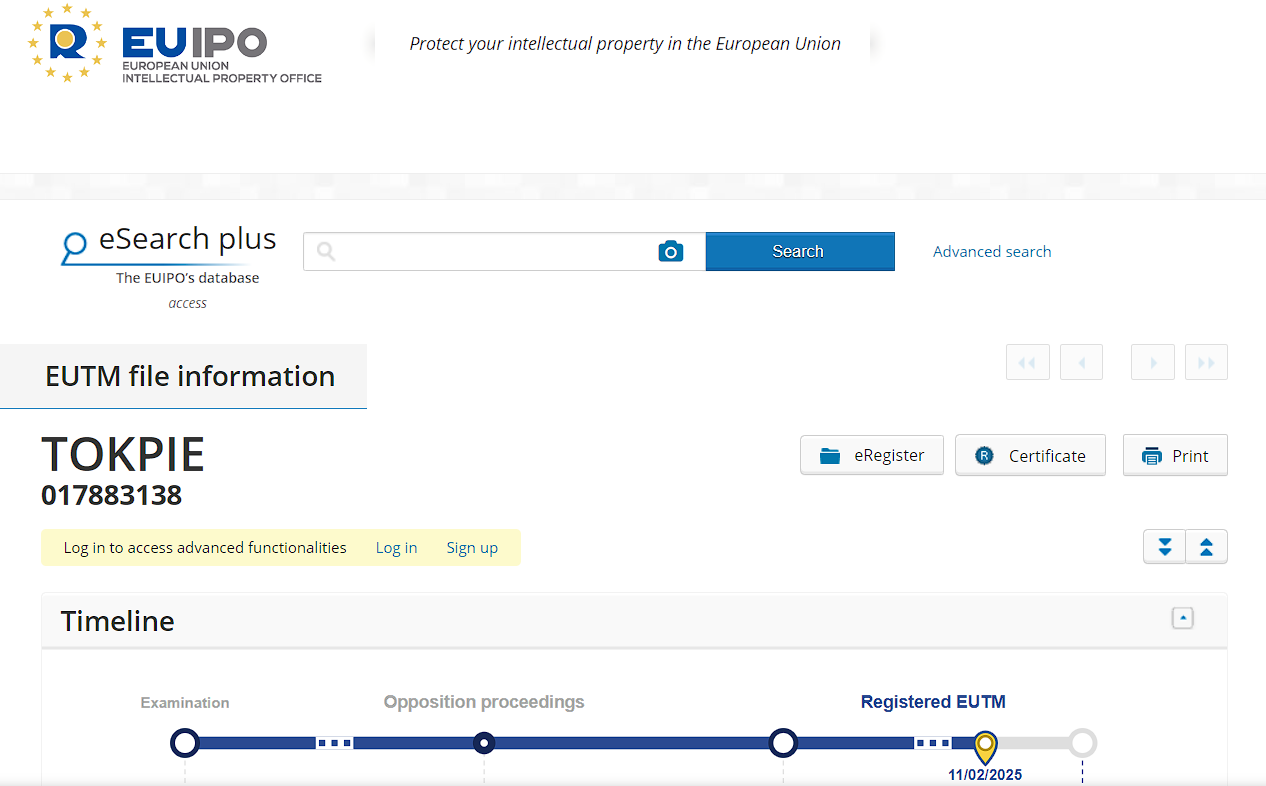Open the trademark Certificate
The image size is (1266, 786).
click(1030, 455)
